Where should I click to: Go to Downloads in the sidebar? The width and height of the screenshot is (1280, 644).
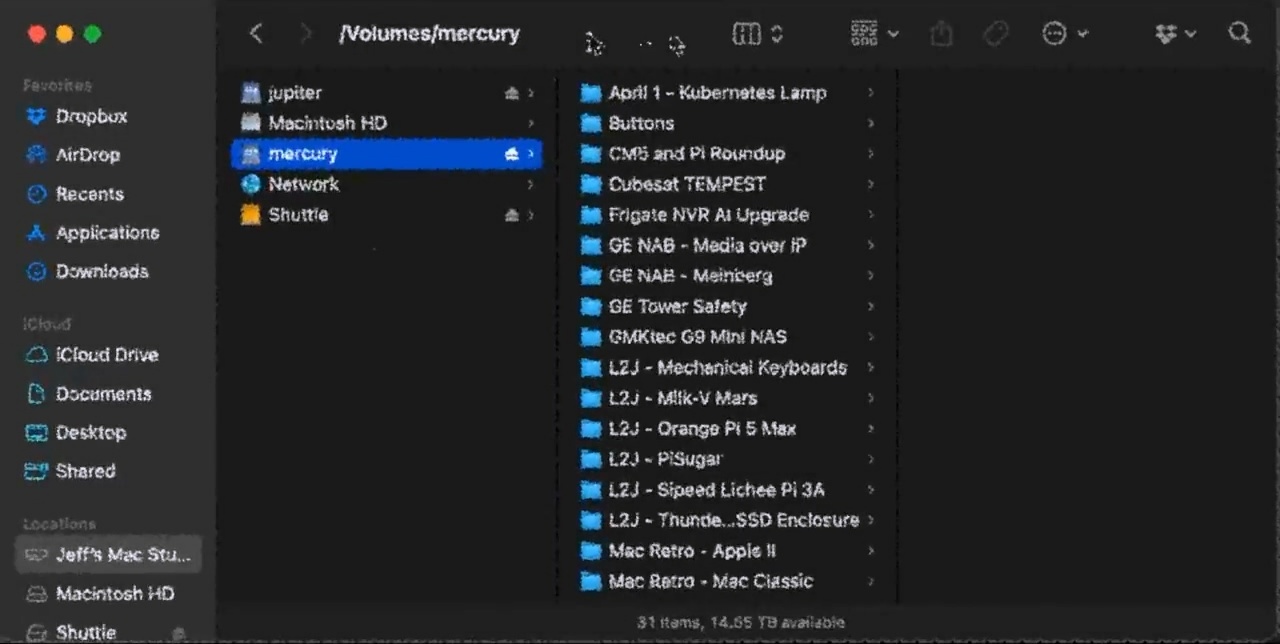pyautogui.click(x=101, y=272)
